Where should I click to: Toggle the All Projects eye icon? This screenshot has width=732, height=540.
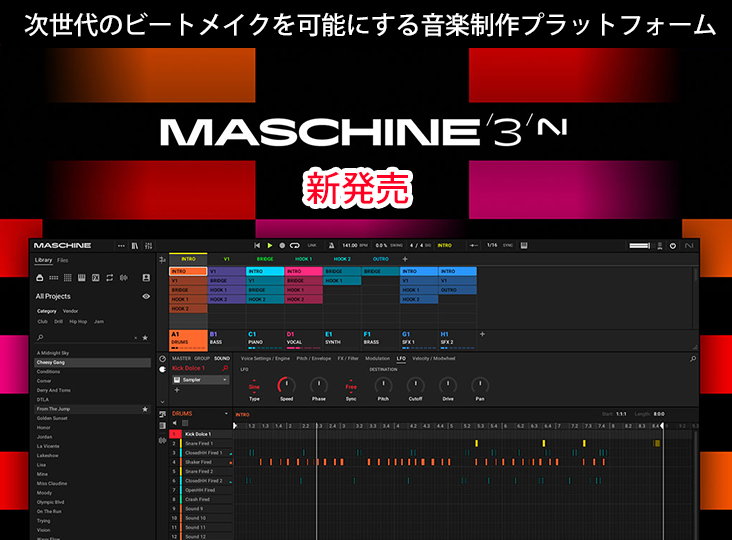[146, 296]
